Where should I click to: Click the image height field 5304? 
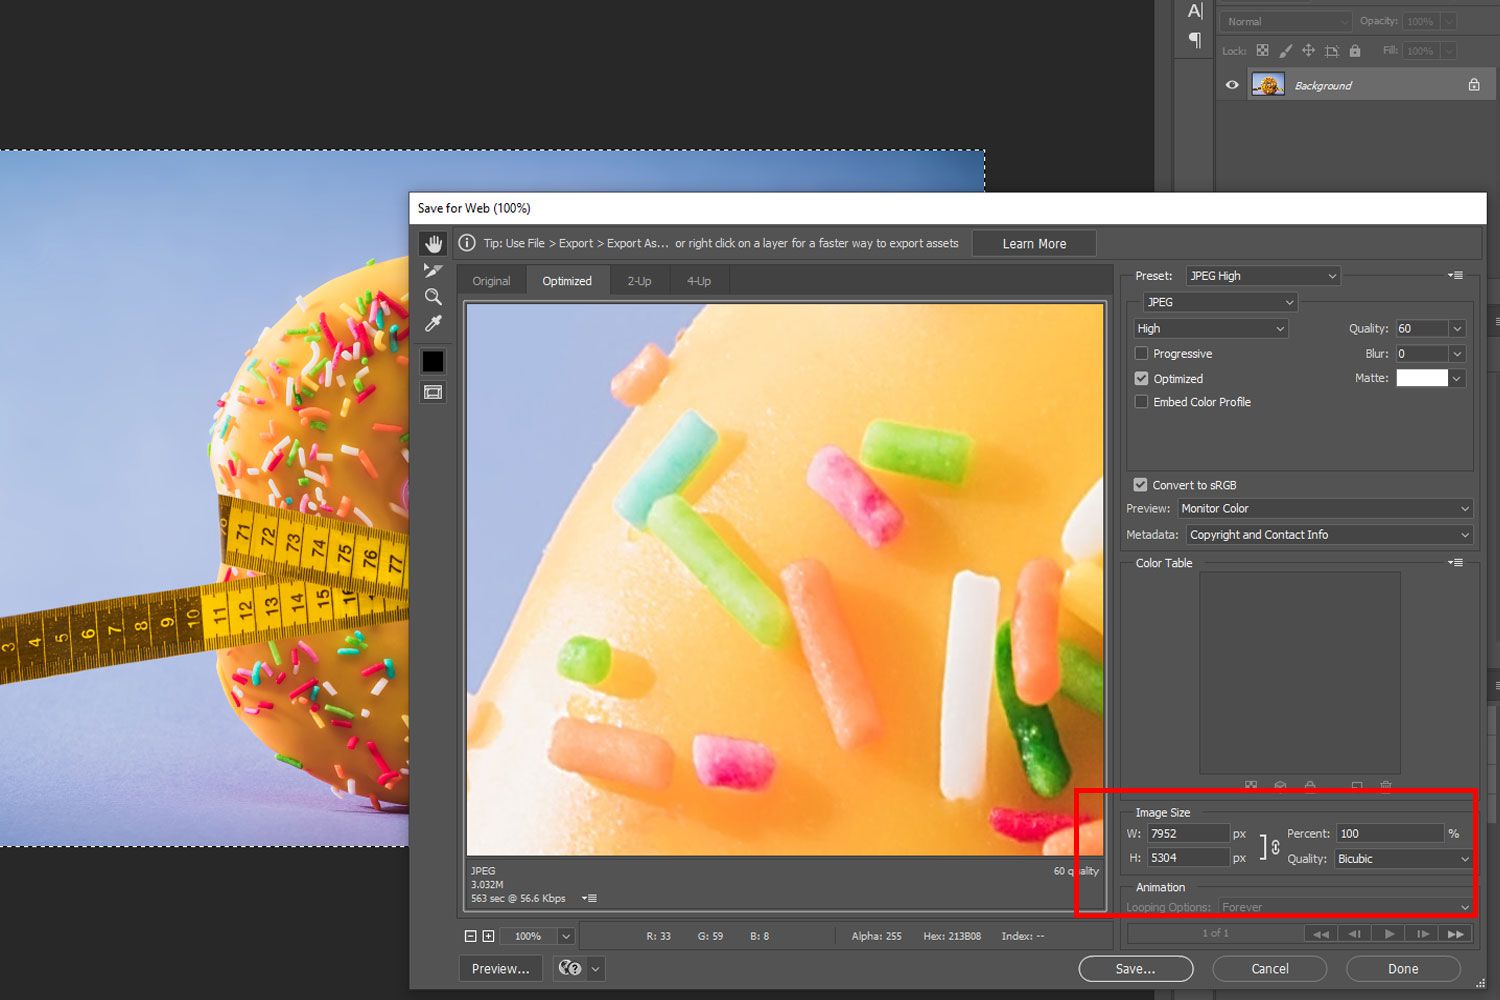1188,858
